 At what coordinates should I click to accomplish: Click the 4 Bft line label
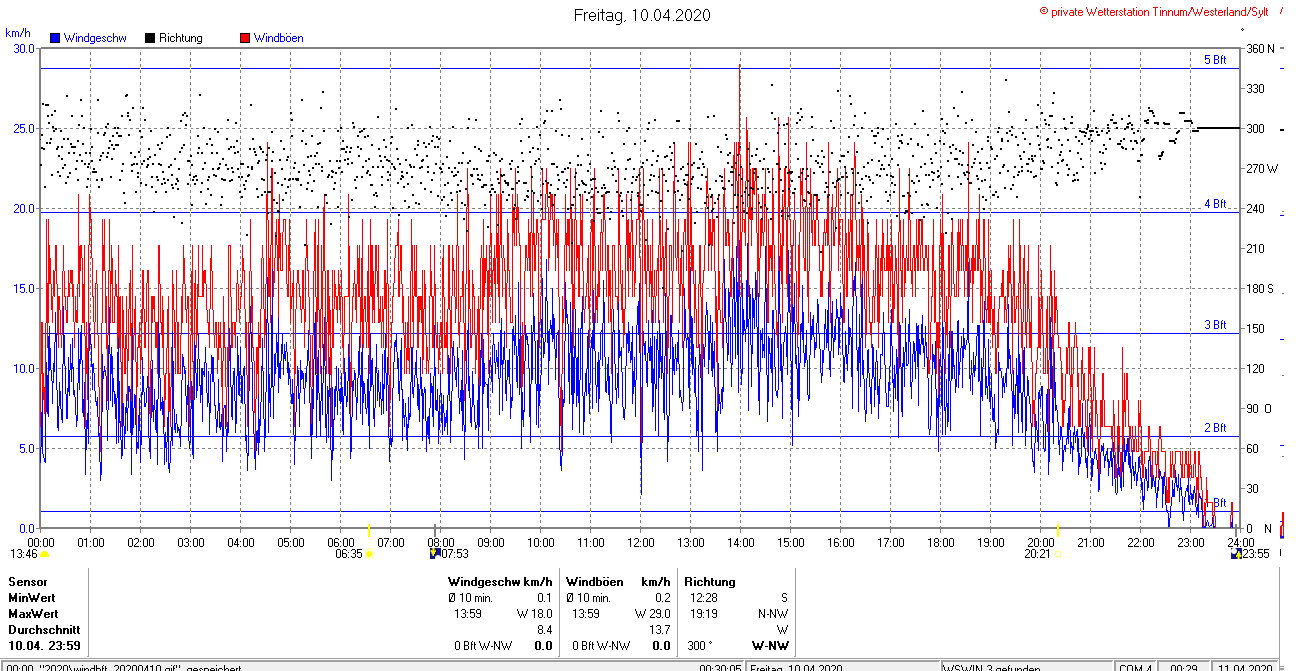pyautogui.click(x=1215, y=204)
